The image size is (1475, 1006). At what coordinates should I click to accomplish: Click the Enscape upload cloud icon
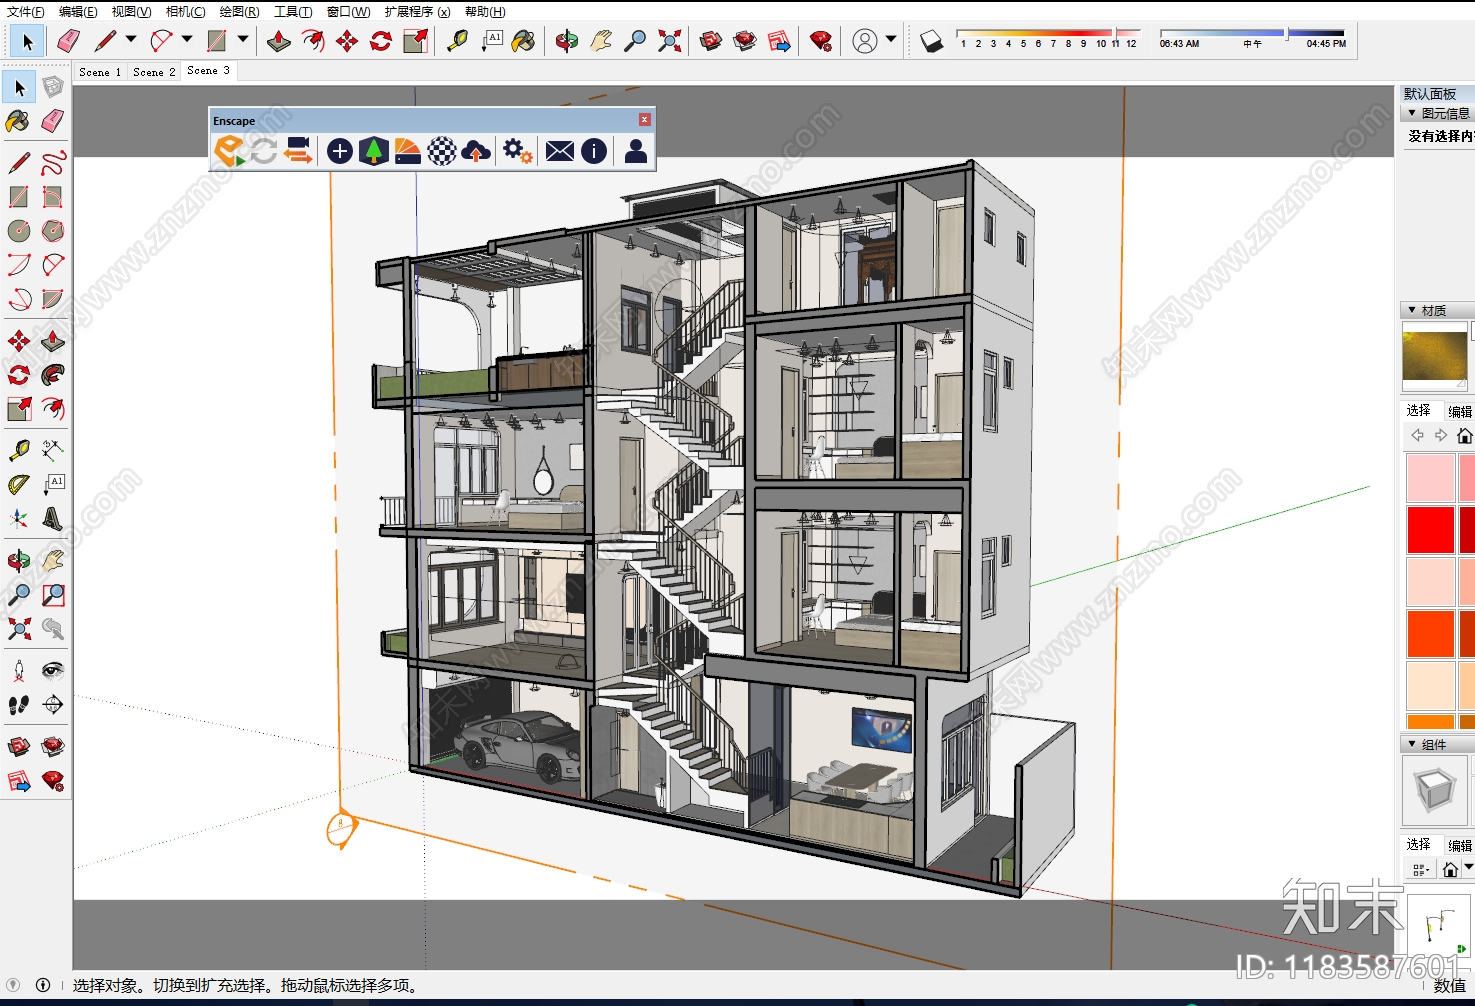(476, 151)
